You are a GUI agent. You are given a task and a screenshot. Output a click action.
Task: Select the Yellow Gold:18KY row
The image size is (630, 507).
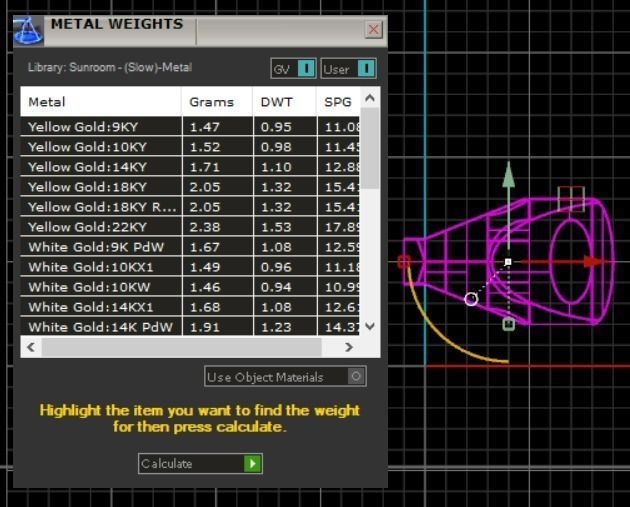(190, 187)
